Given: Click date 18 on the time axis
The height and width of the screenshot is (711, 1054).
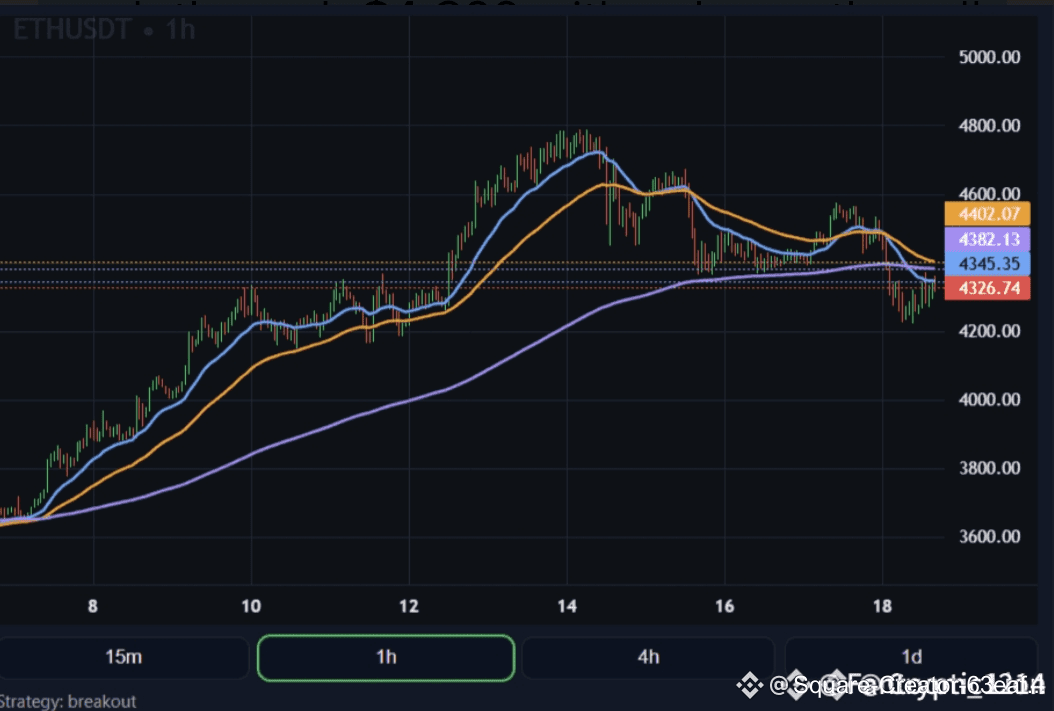Looking at the screenshot, I should pyautogui.click(x=883, y=605).
